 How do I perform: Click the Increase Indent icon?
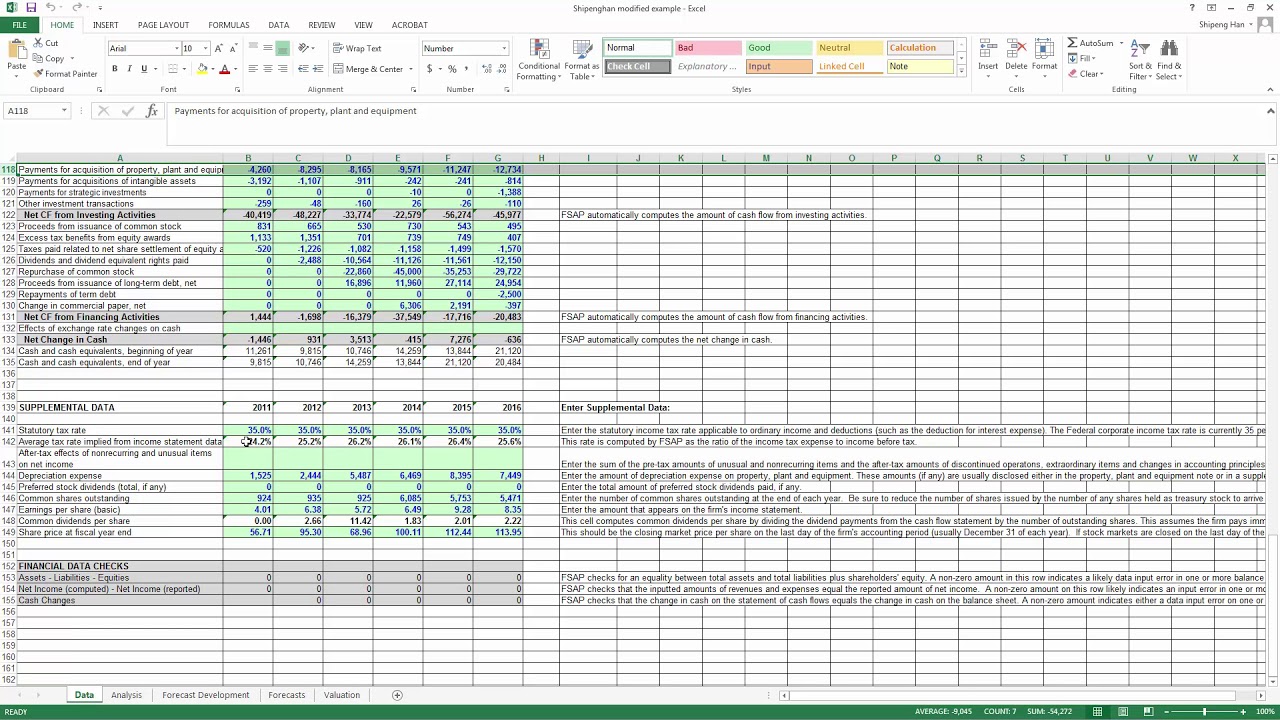tap(318, 69)
